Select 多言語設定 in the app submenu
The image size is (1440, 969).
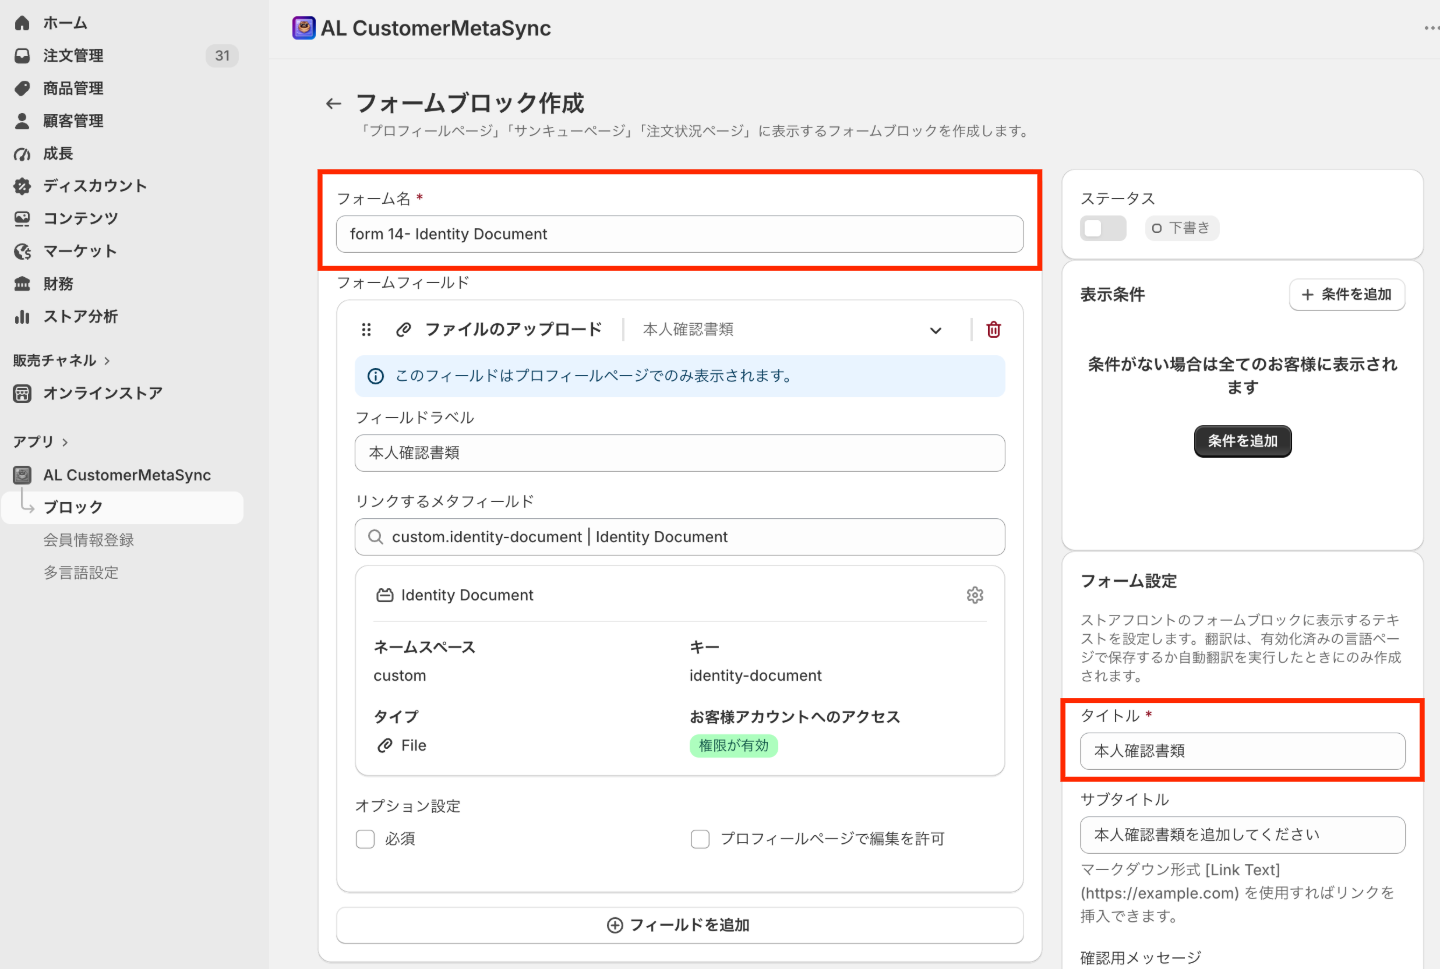pyautogui.click(x=81, y=573)
